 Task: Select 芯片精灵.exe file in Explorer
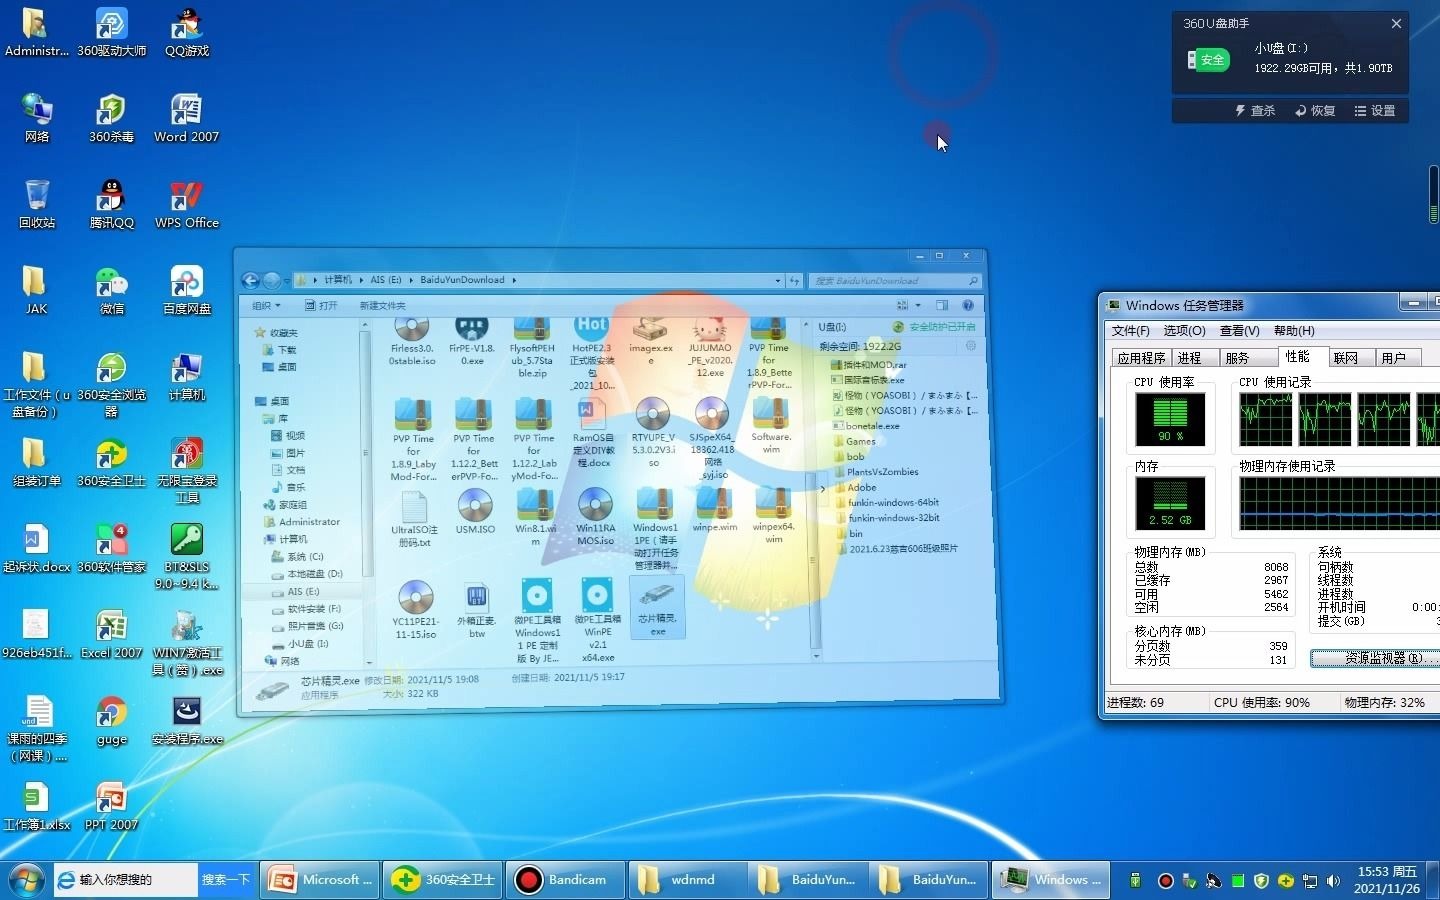point(657,608)
